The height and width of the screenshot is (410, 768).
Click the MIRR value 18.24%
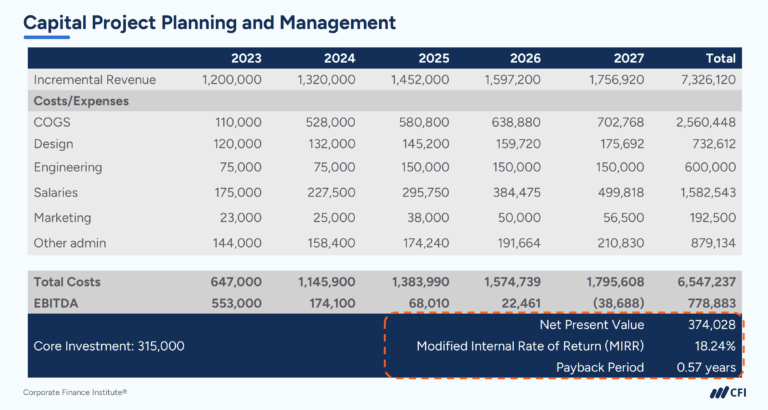pos(715,346)
